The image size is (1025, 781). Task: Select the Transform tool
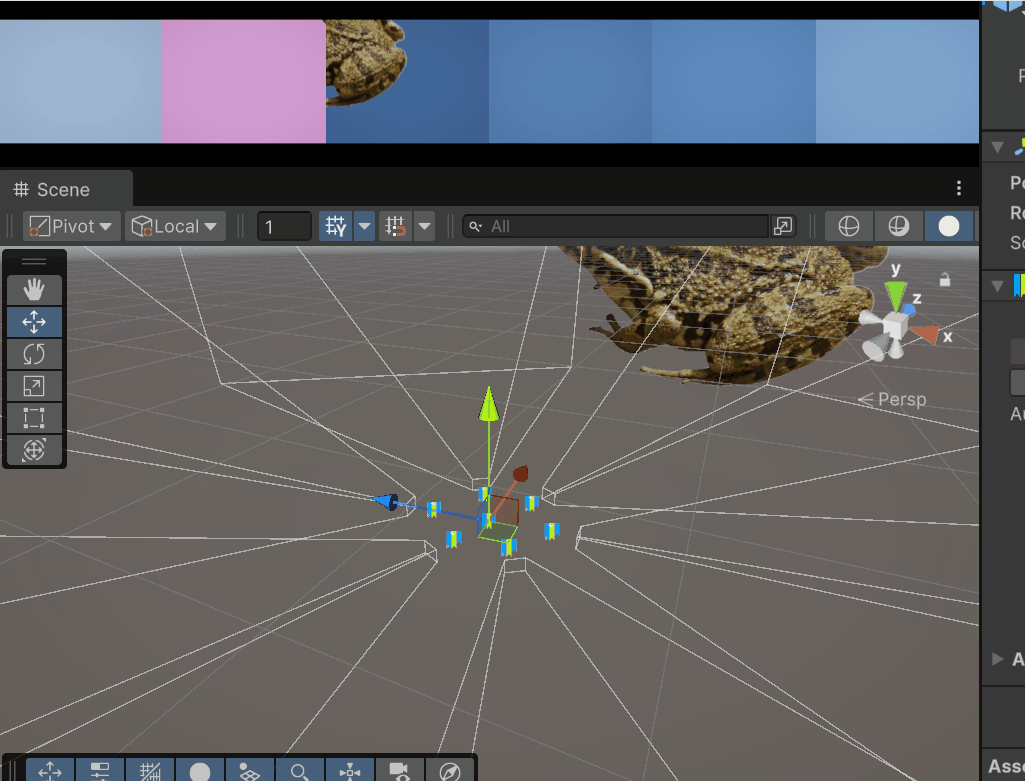tap(34, 450)
